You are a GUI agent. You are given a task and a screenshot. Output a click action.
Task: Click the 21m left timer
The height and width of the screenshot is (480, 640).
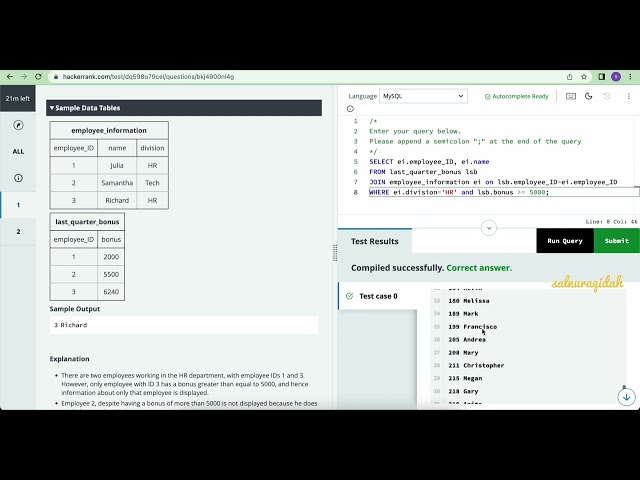point(18,98)
